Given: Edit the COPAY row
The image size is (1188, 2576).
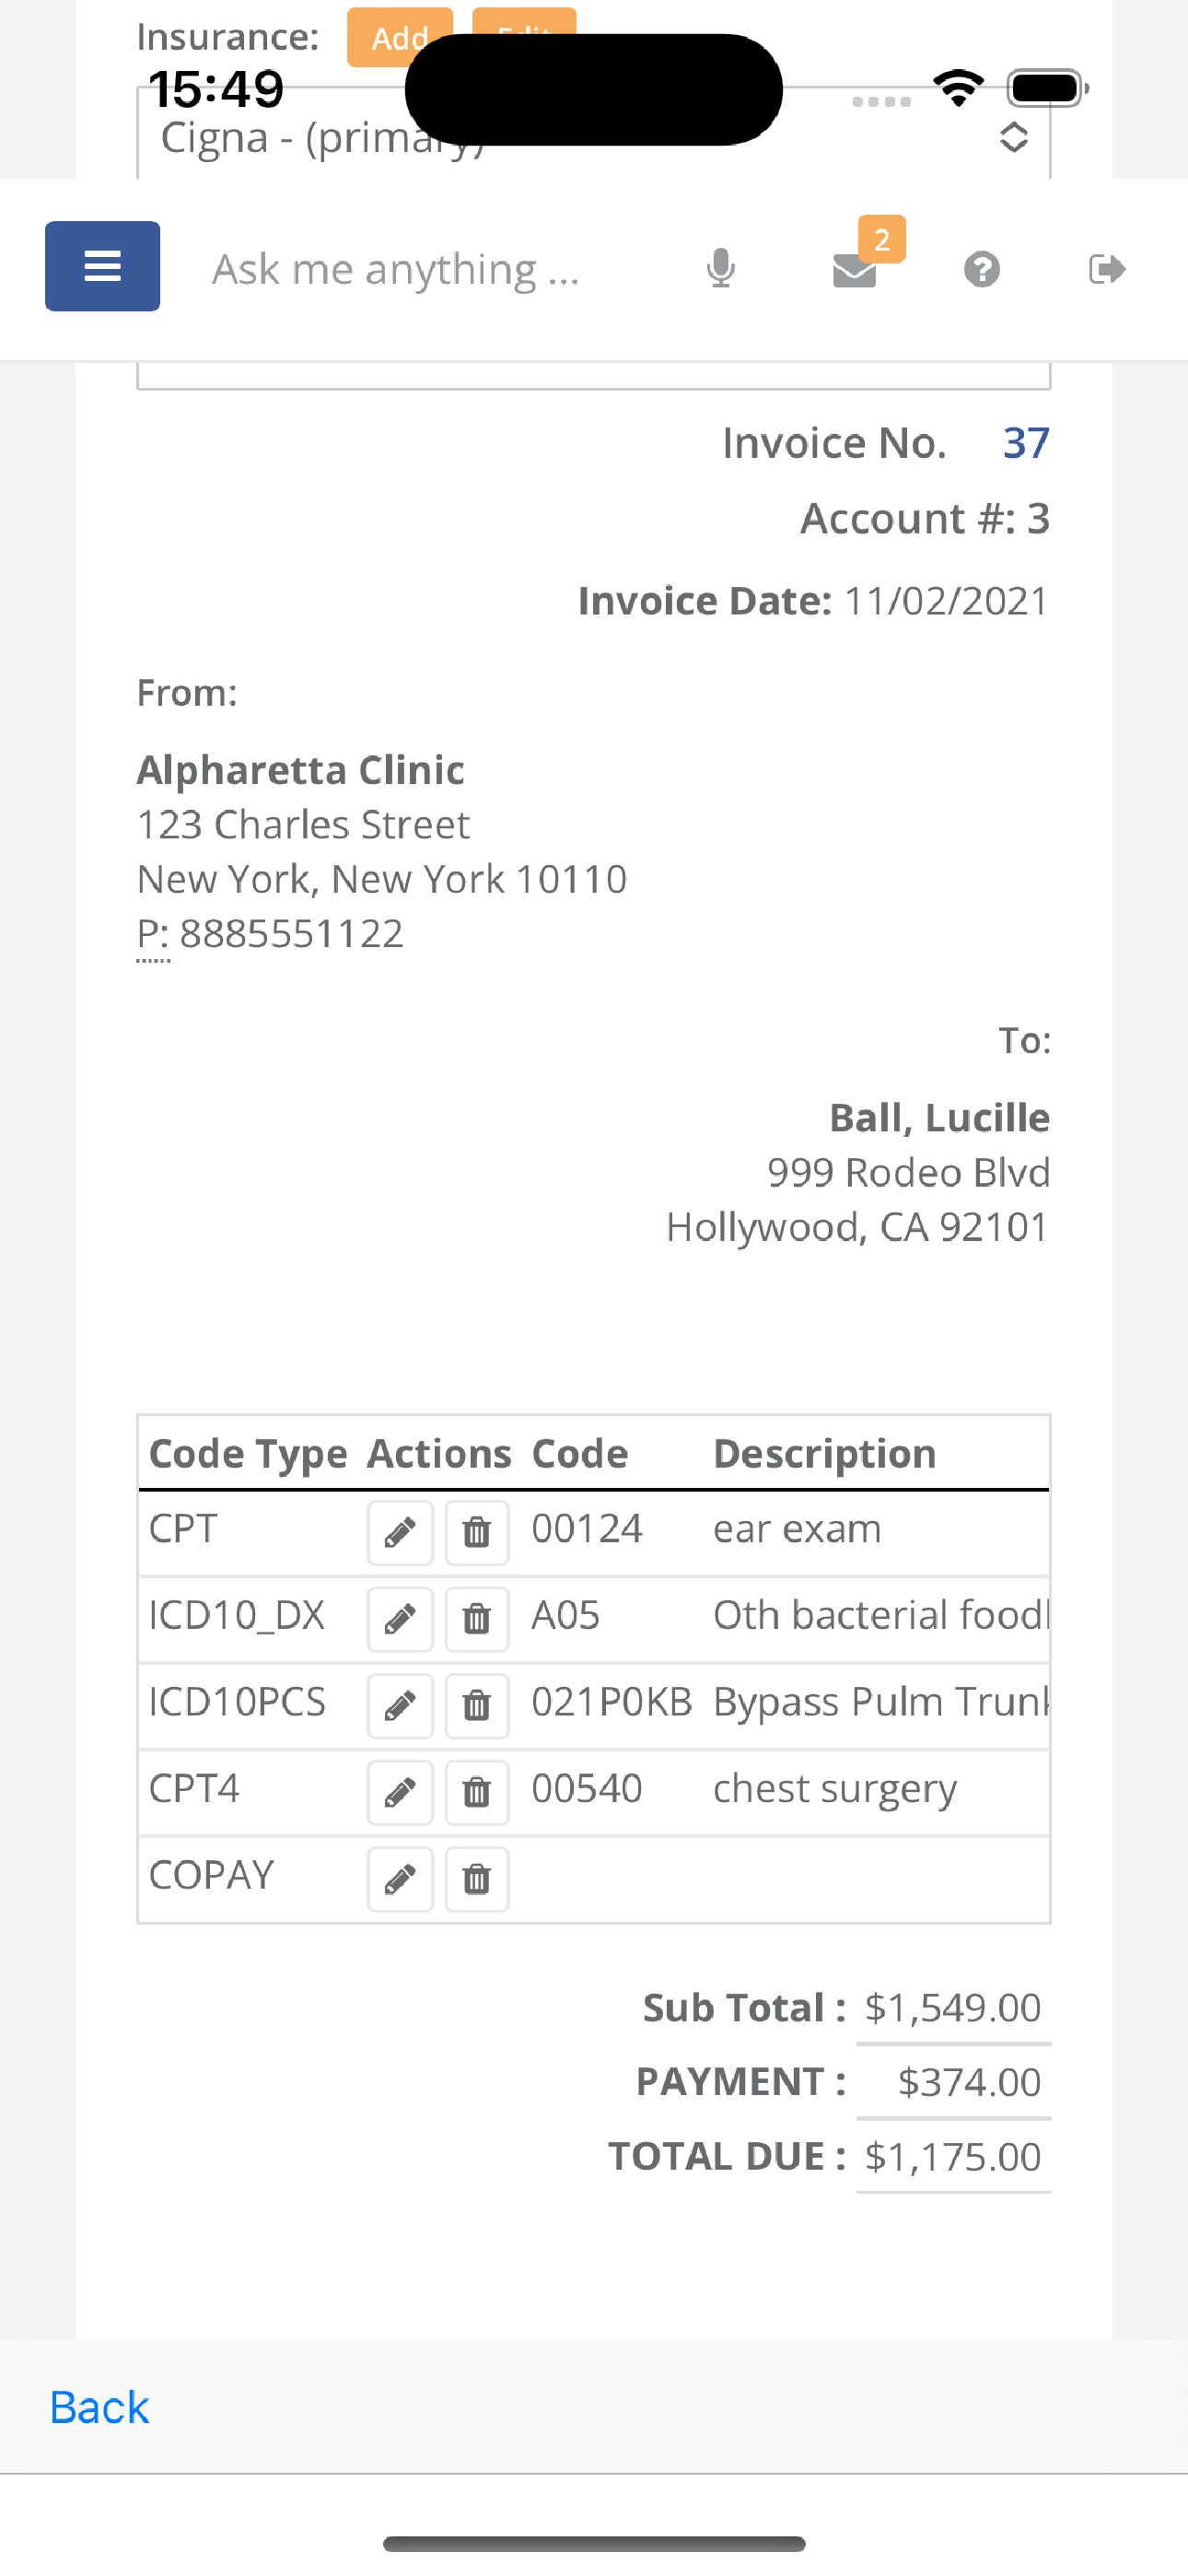Looking at the screenshot, I should tap(400, 1879).
